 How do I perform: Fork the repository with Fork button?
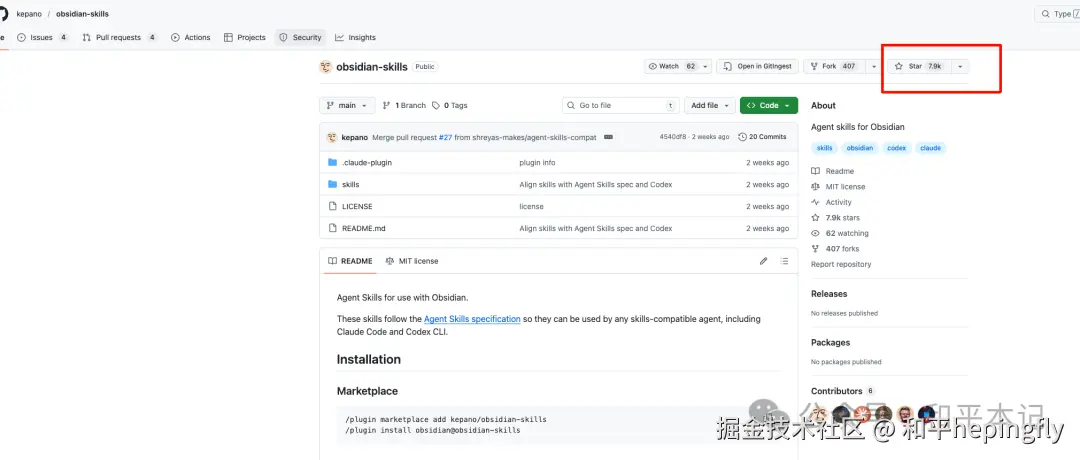point(833,66)
